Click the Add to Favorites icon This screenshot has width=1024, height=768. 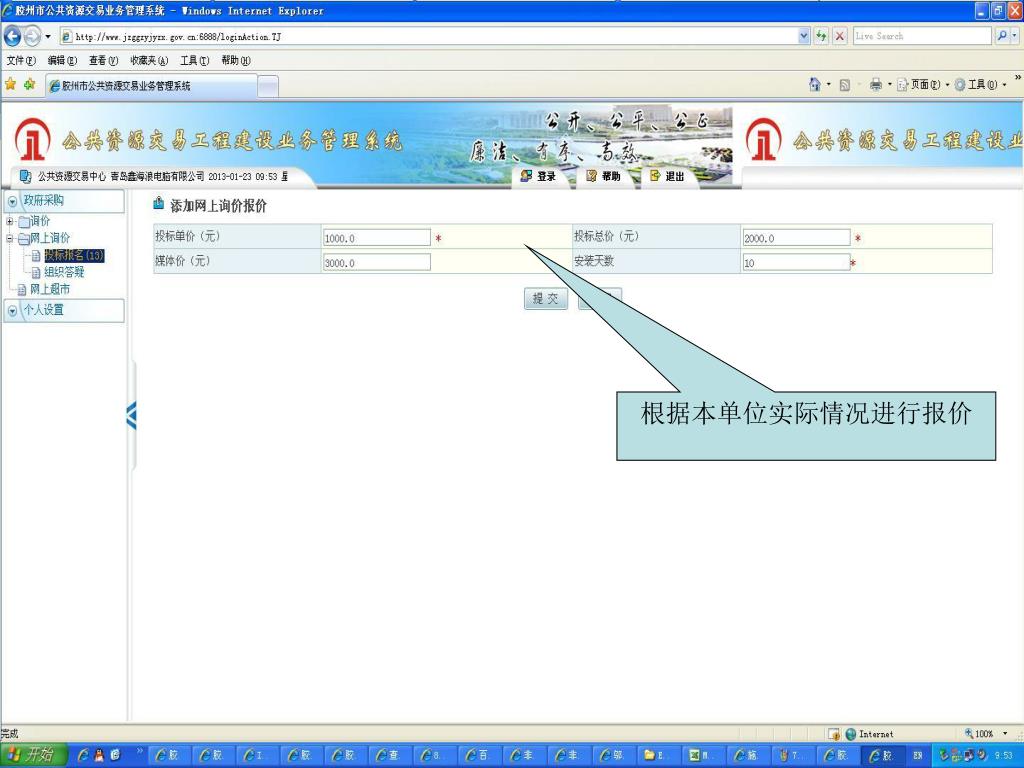29,84
